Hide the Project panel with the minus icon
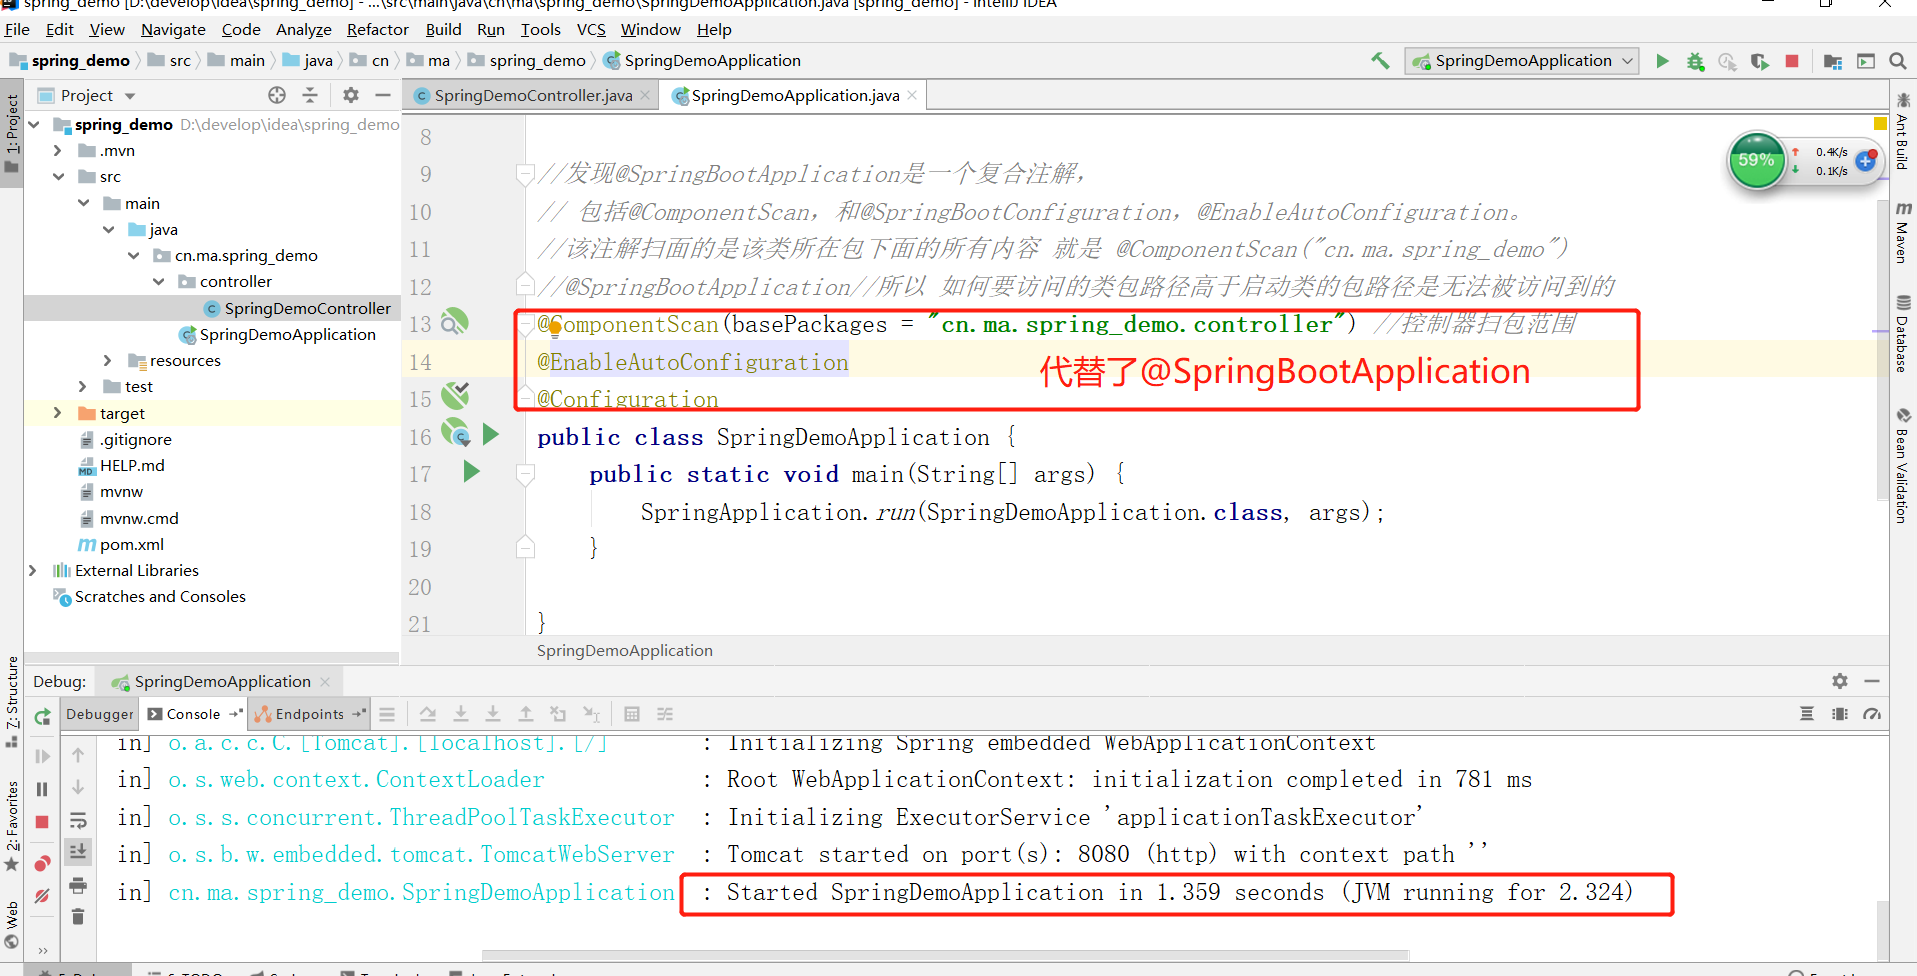1917x976 pixels. click(383, 95)
